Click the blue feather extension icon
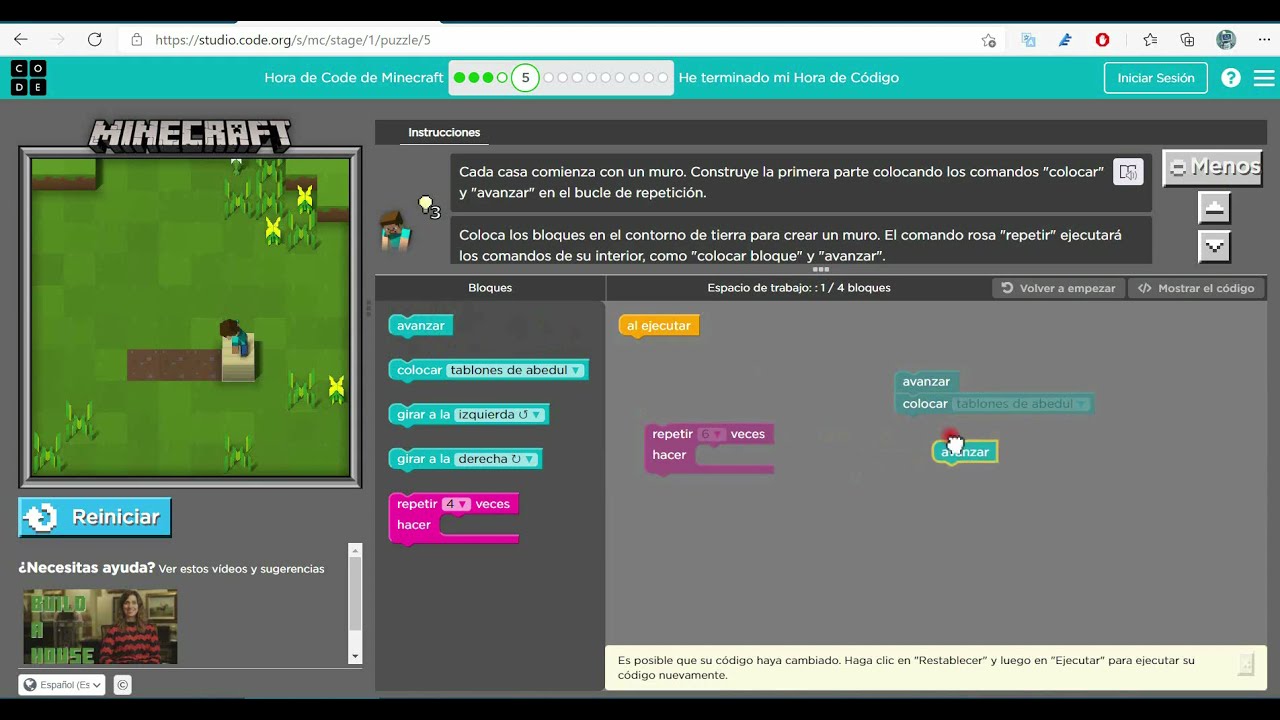This screenshot has width=1280, height=720. click(1065, 40)
